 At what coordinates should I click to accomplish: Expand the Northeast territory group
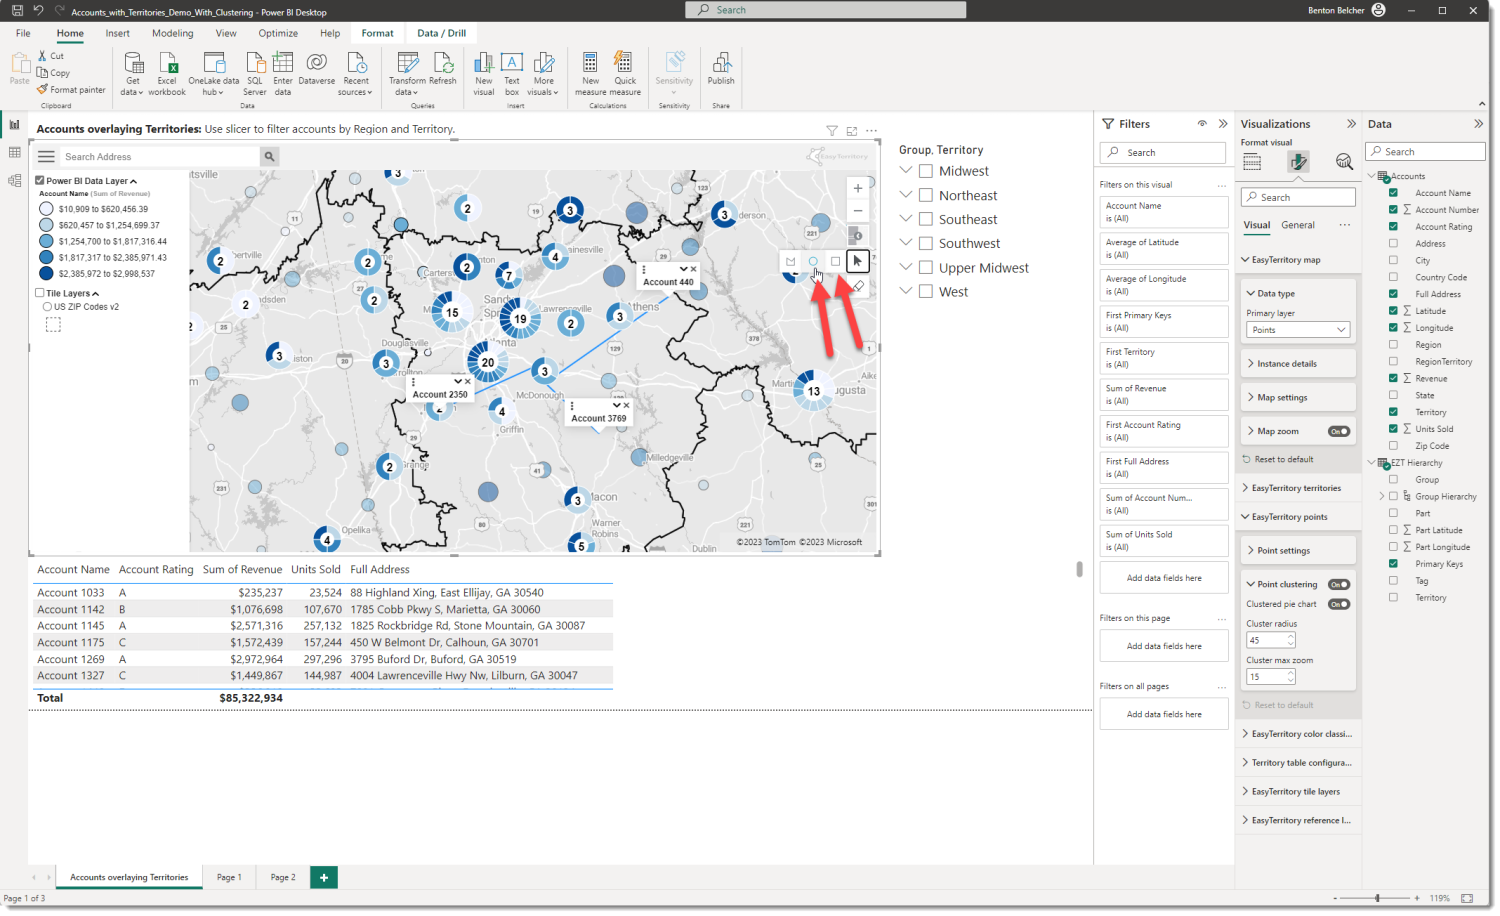905,194
